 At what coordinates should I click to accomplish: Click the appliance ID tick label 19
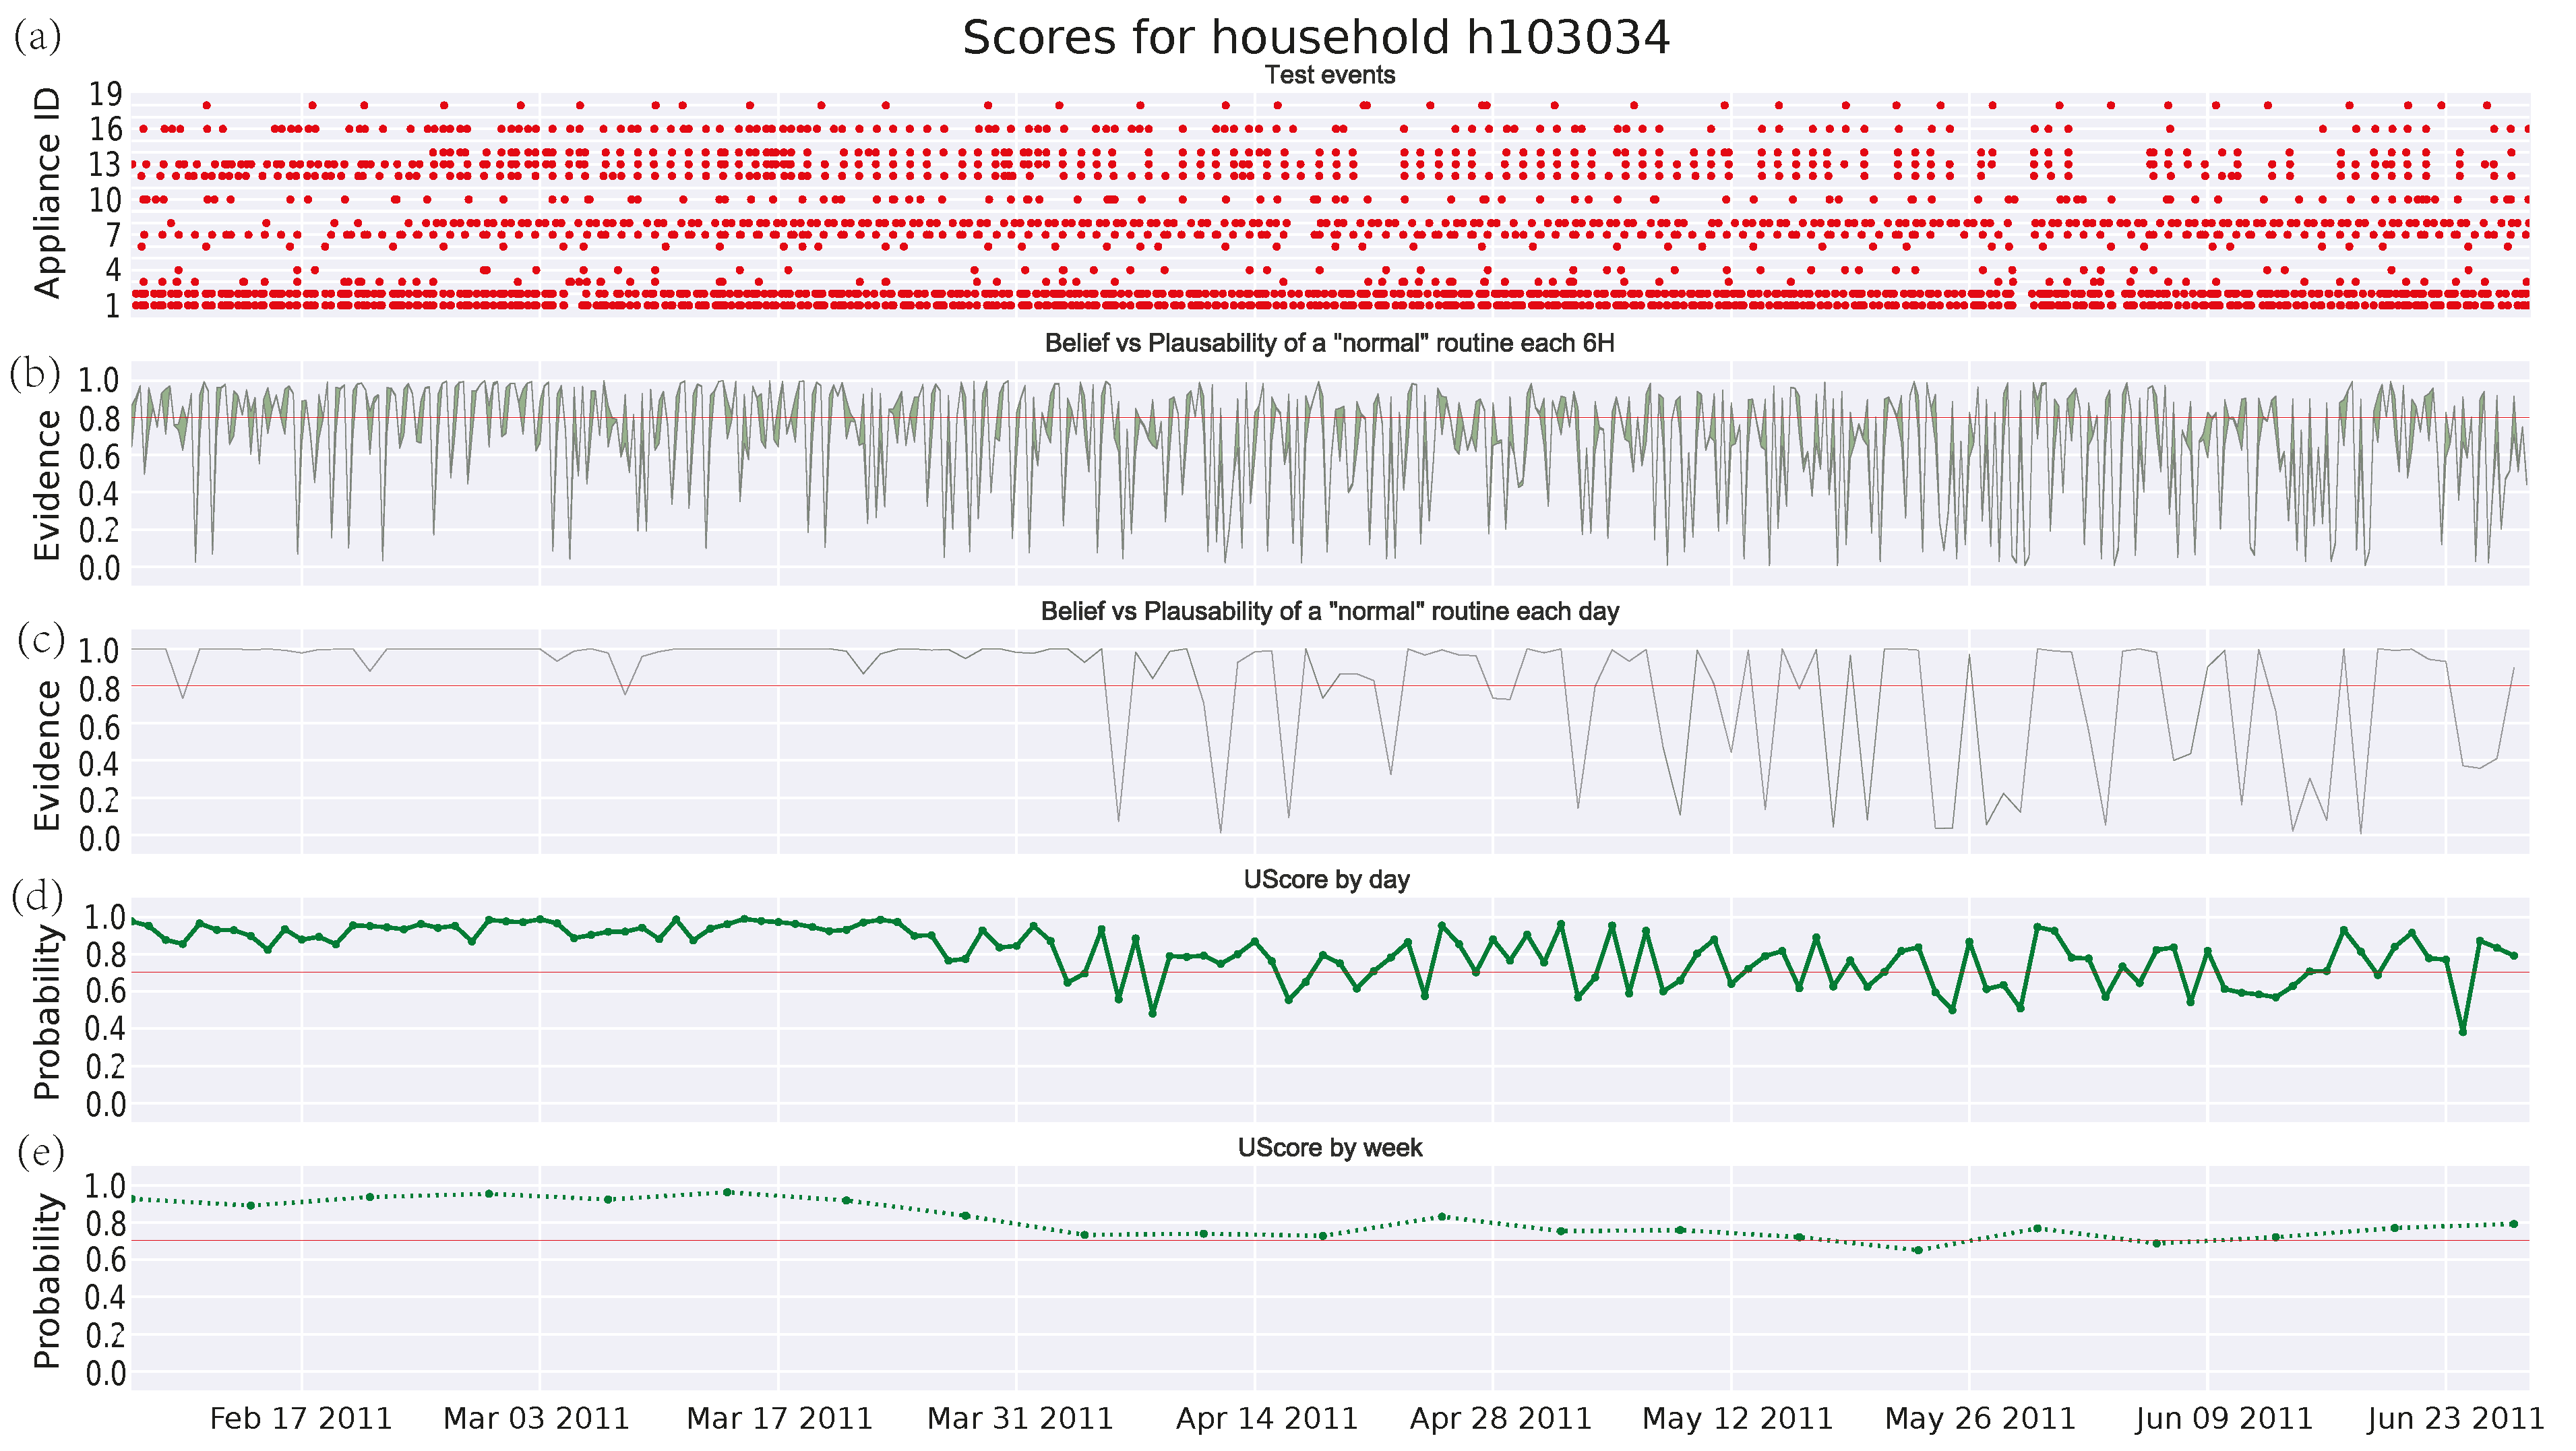[105, 94]
